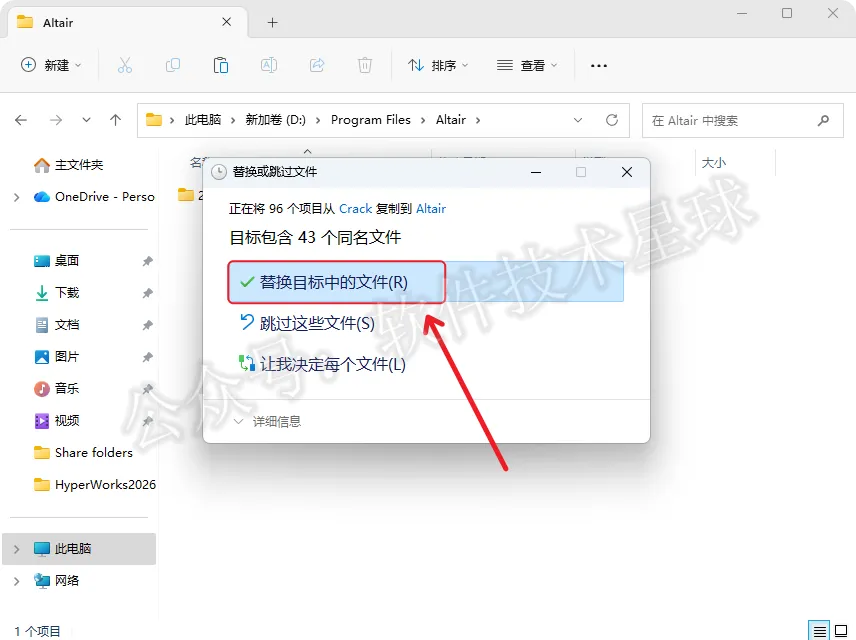The image size is (856, 640).
Task: Click chevron after Program Files breadcrumb
Action: [x=423, y=120]
